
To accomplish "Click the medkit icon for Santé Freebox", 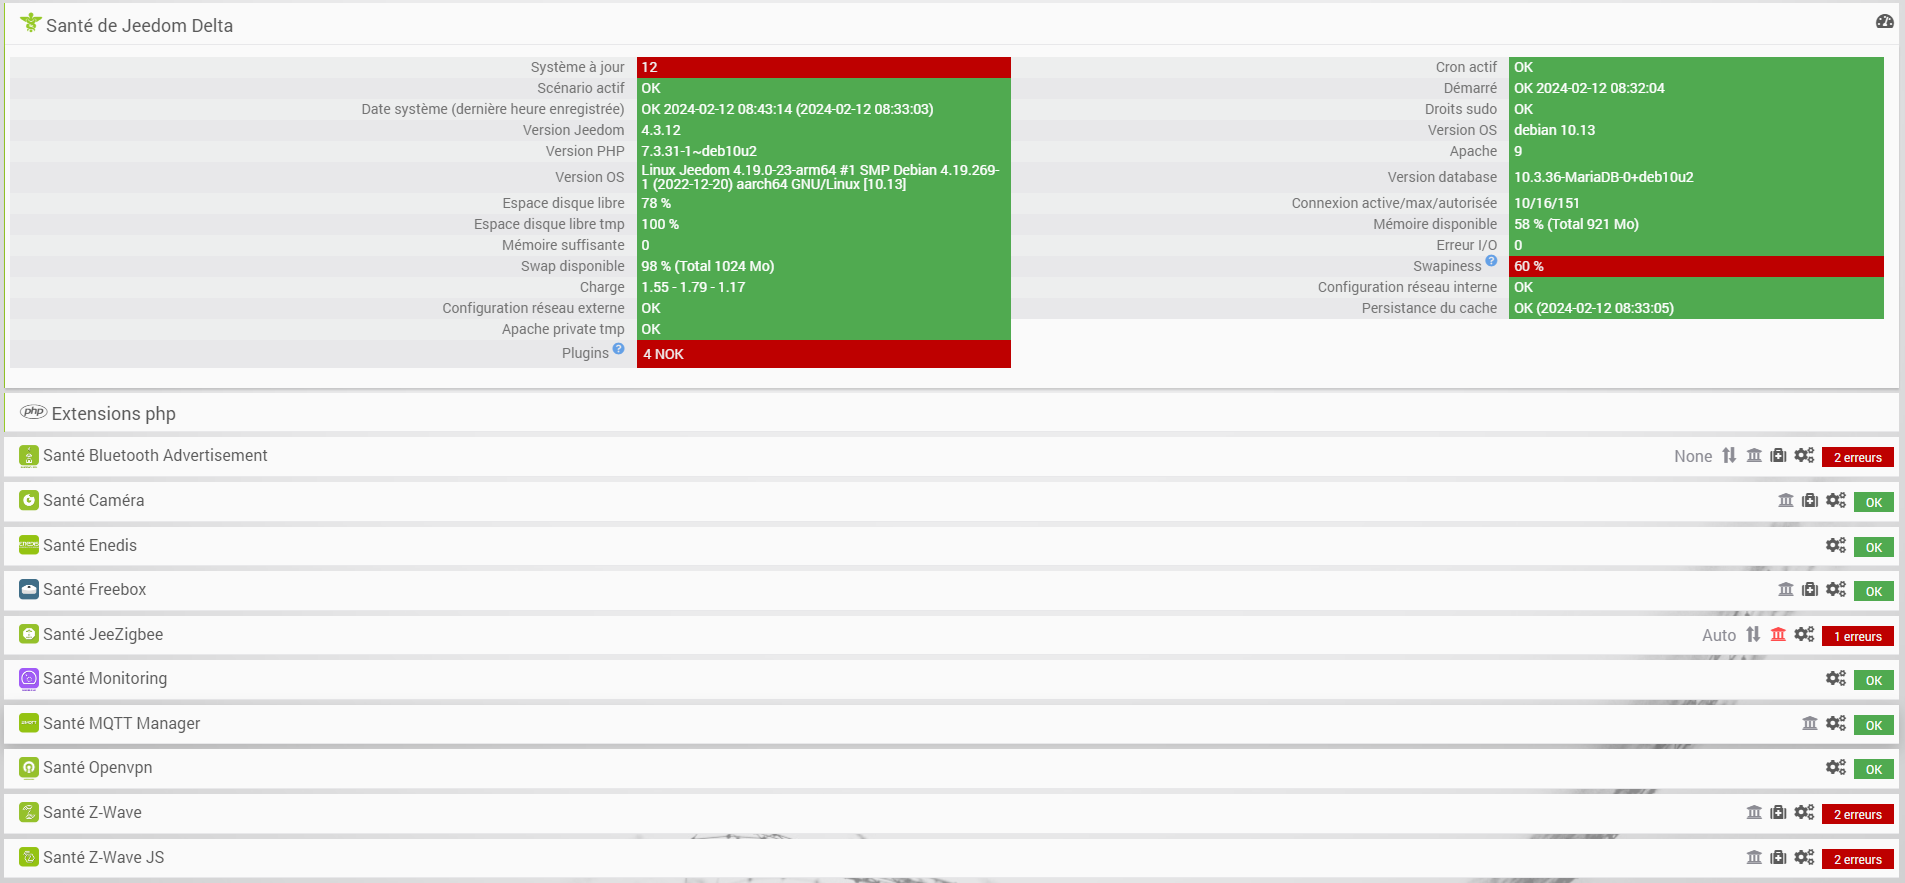I will pos(1810,589).
